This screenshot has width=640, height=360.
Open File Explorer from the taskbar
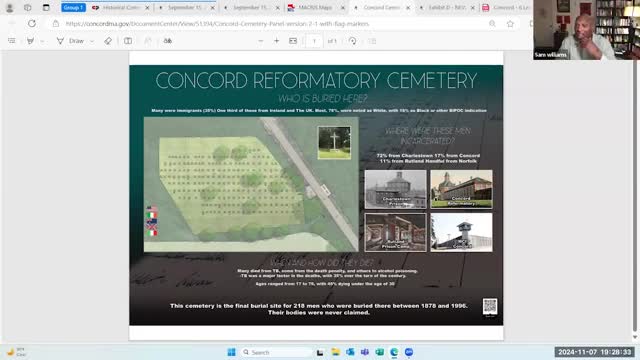[336, 352]
